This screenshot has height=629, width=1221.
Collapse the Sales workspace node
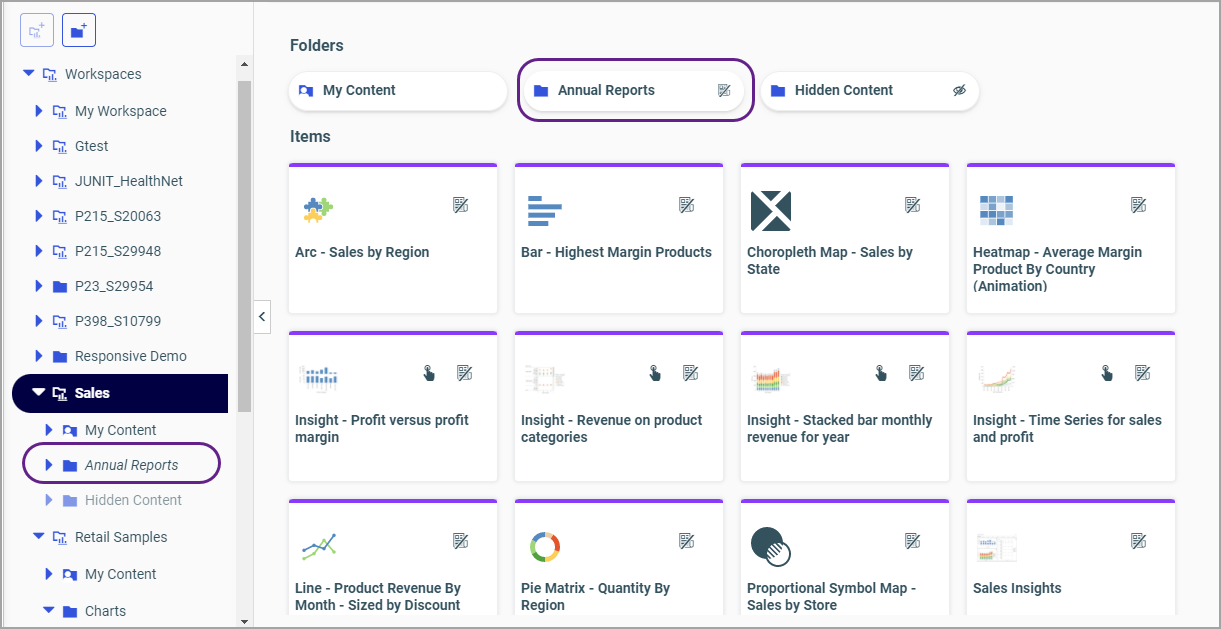(38, 393)
